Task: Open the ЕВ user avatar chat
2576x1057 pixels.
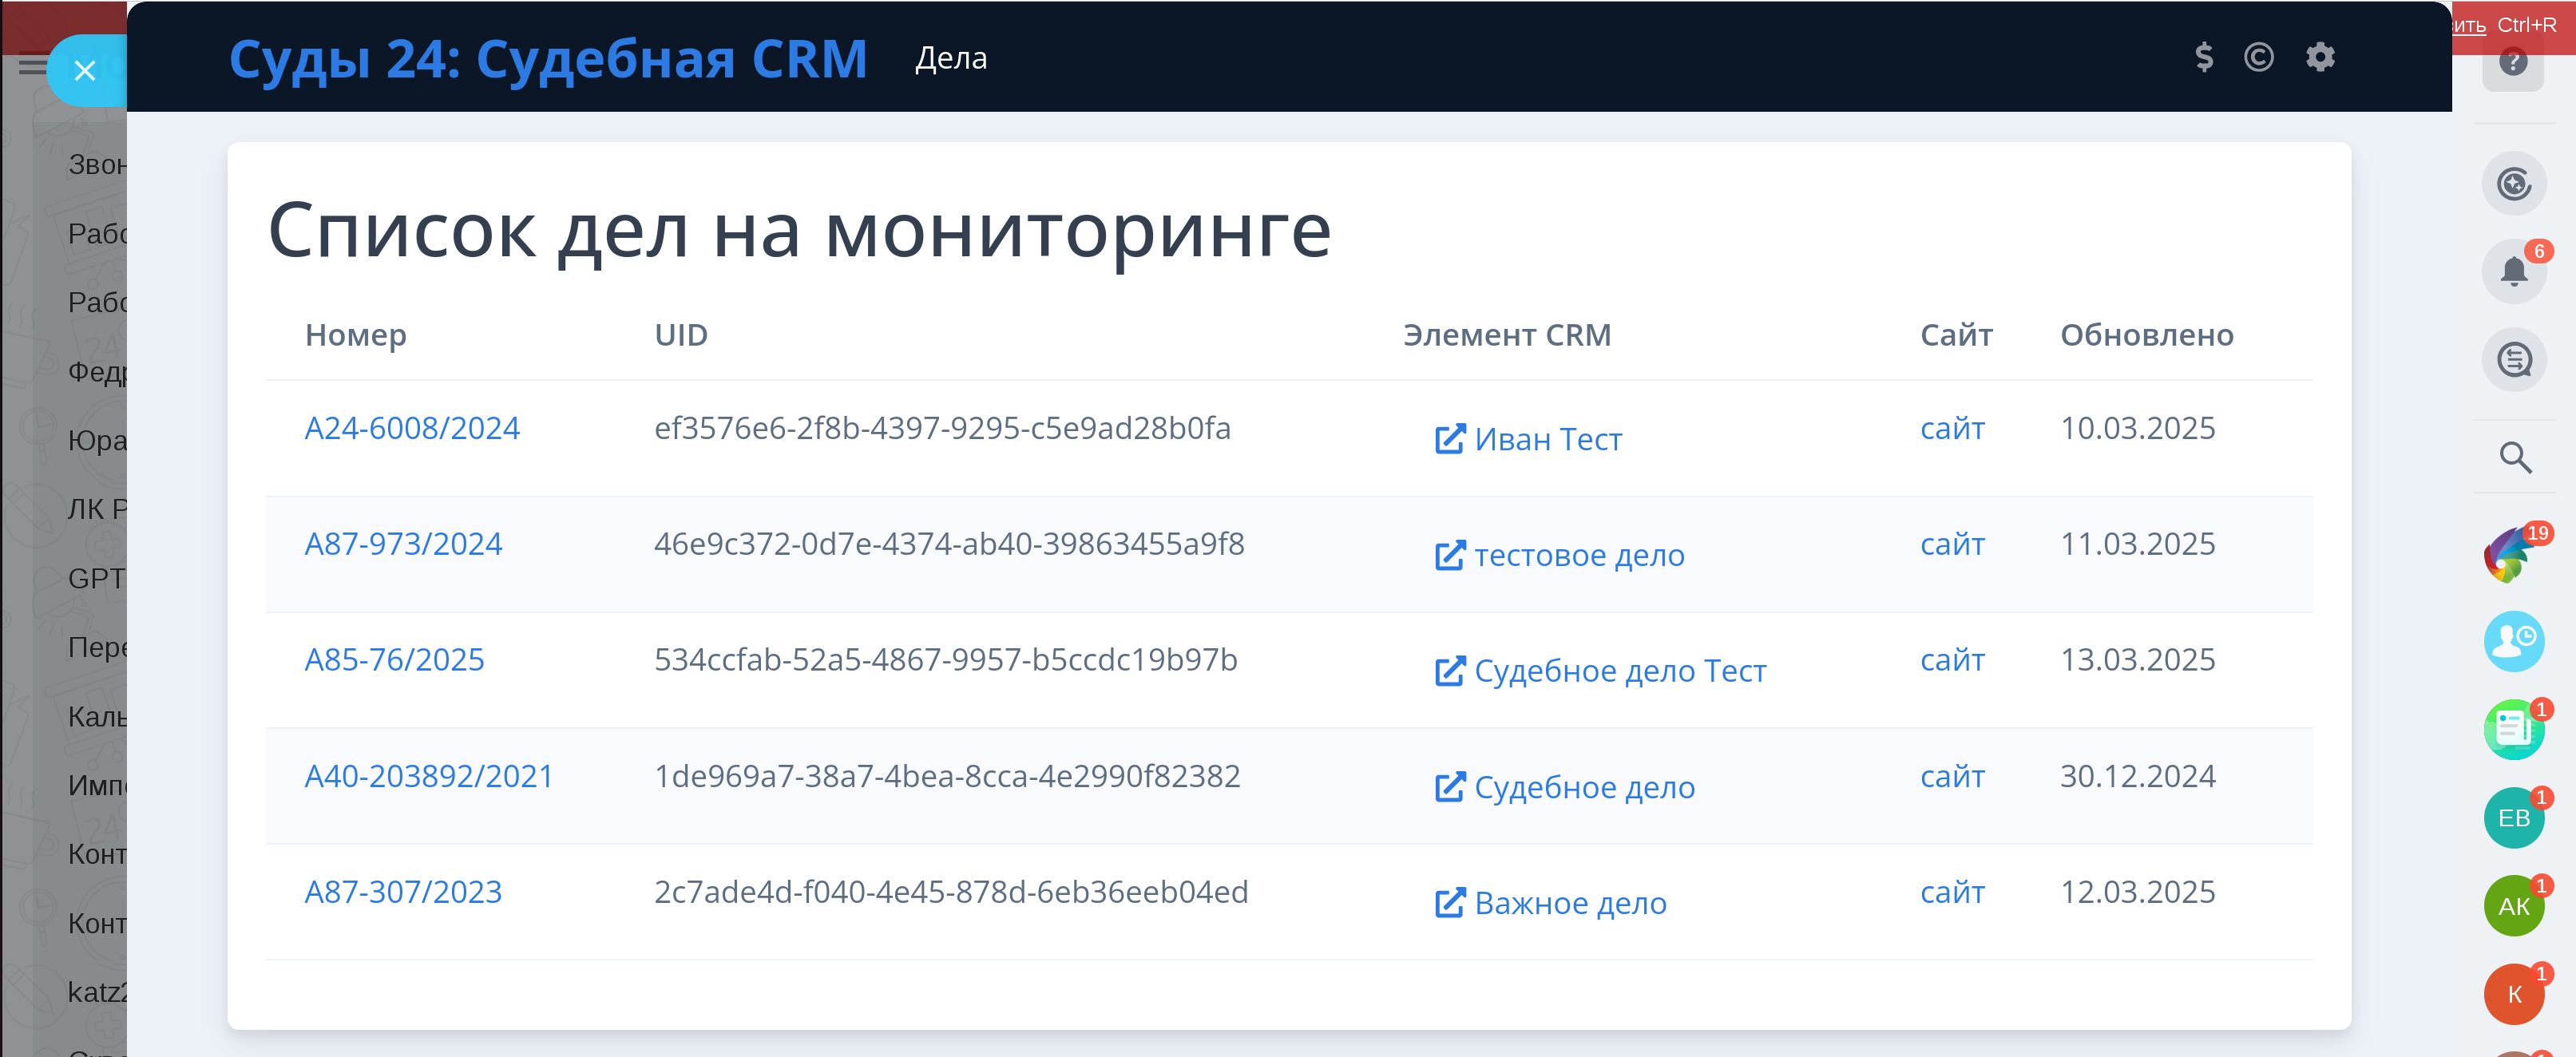Action: (x=2513, y=818)
